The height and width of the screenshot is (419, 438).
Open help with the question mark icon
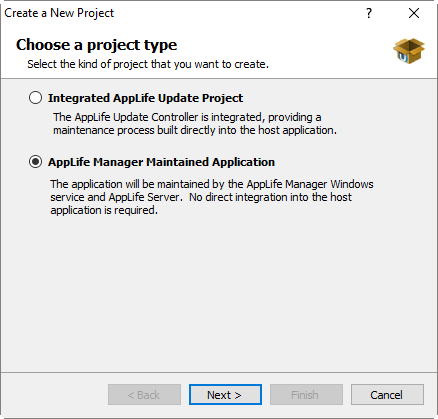coord(369,13)
